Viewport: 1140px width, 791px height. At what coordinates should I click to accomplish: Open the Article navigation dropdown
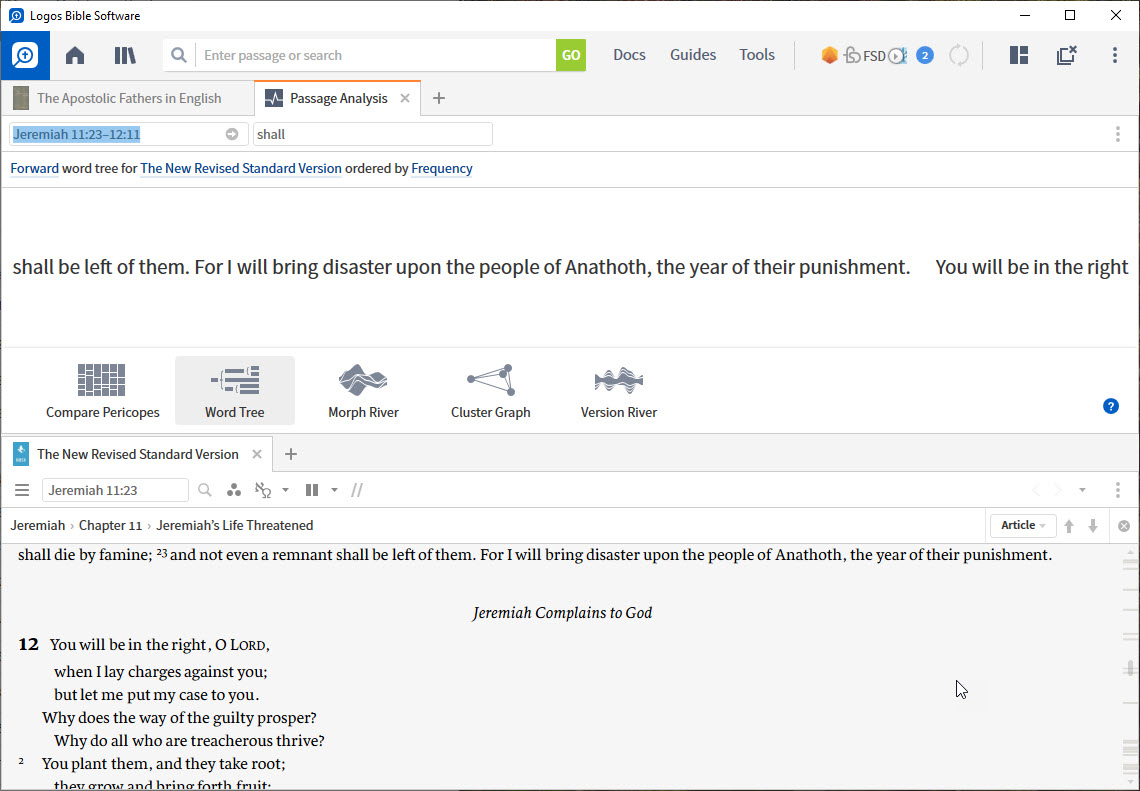[x=1023, y=526]
